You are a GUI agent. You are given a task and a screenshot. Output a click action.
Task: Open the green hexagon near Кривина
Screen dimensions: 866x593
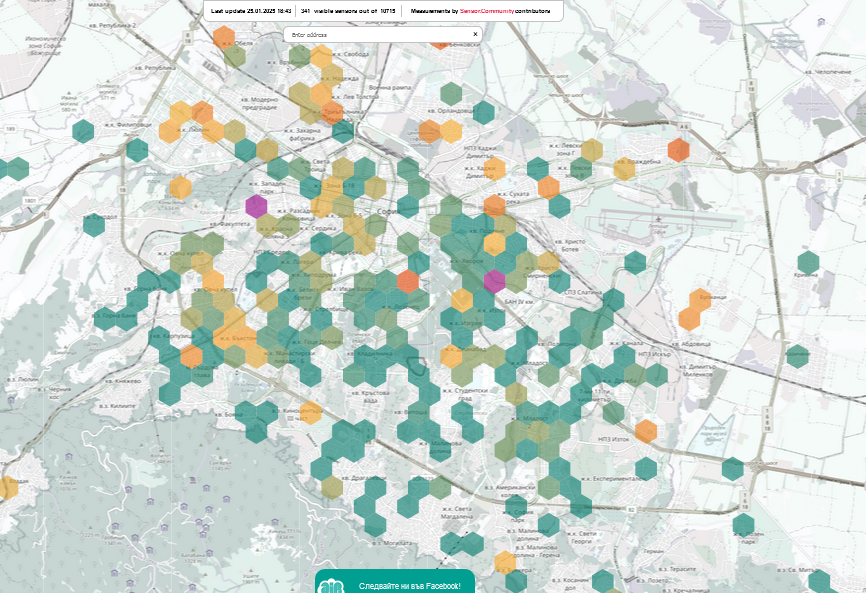[x=808, y=262]
